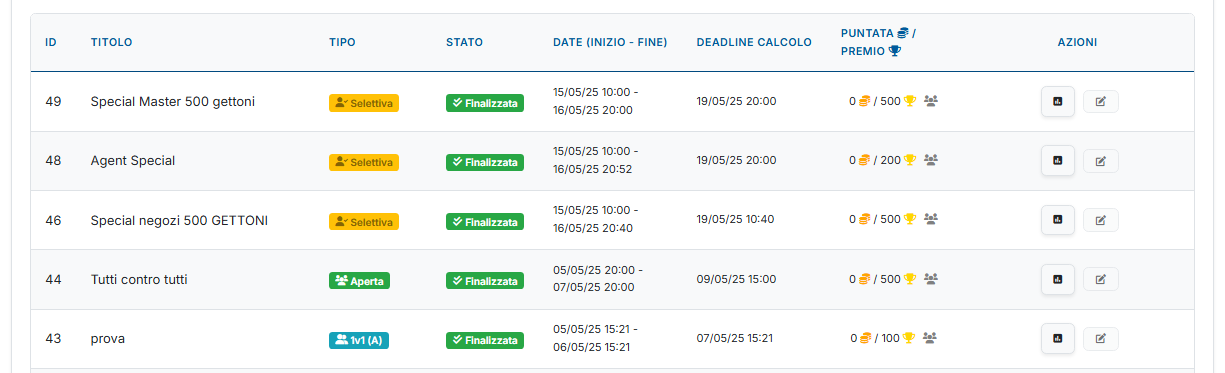Click the Aperta type badge
1225x373 pixels.
[x=359, y=281]
